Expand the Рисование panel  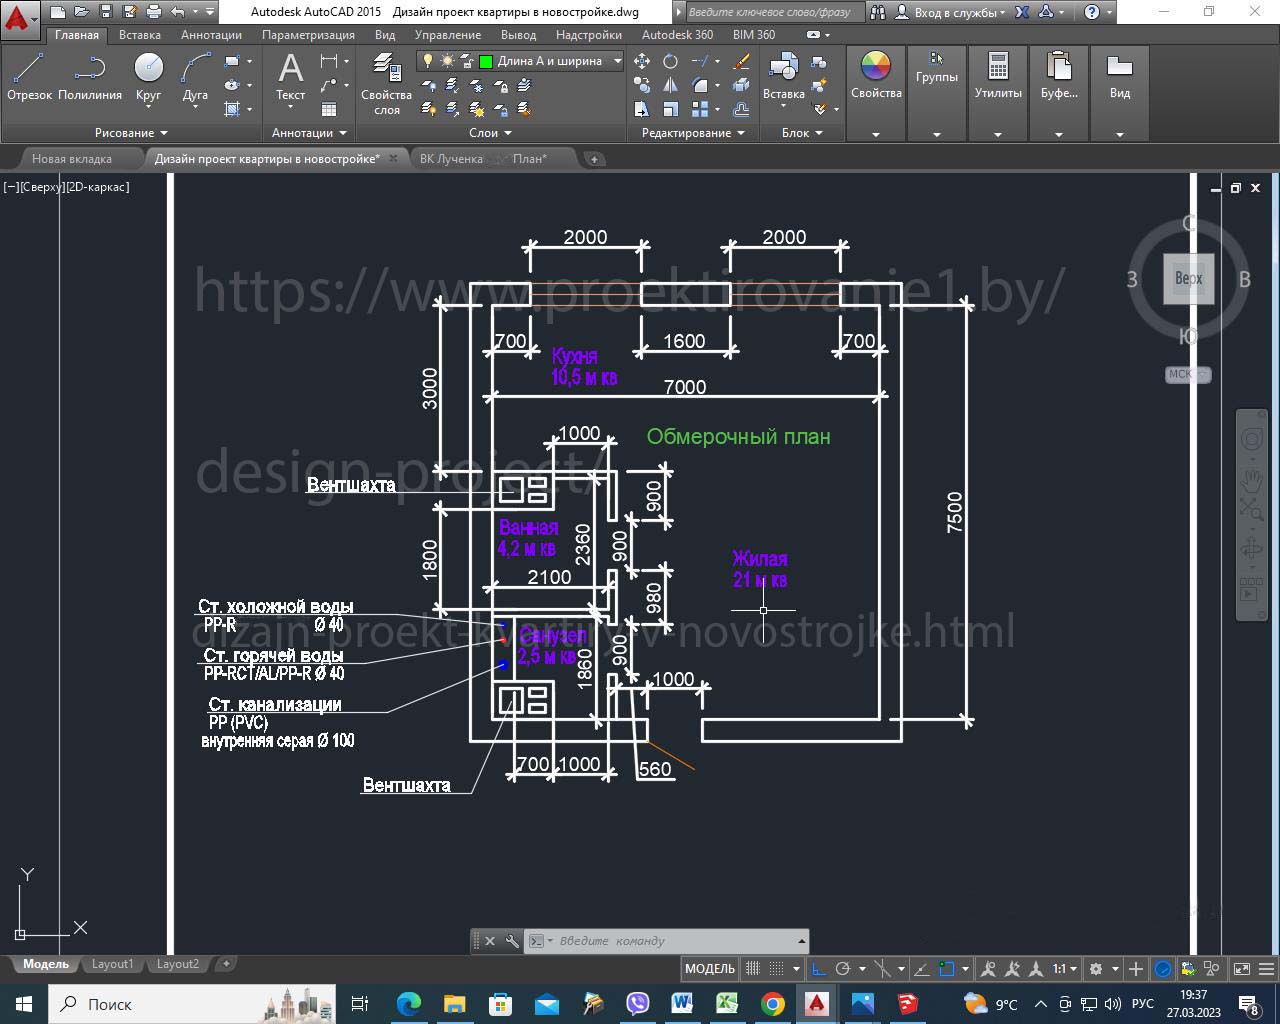[x=131, y=133]
